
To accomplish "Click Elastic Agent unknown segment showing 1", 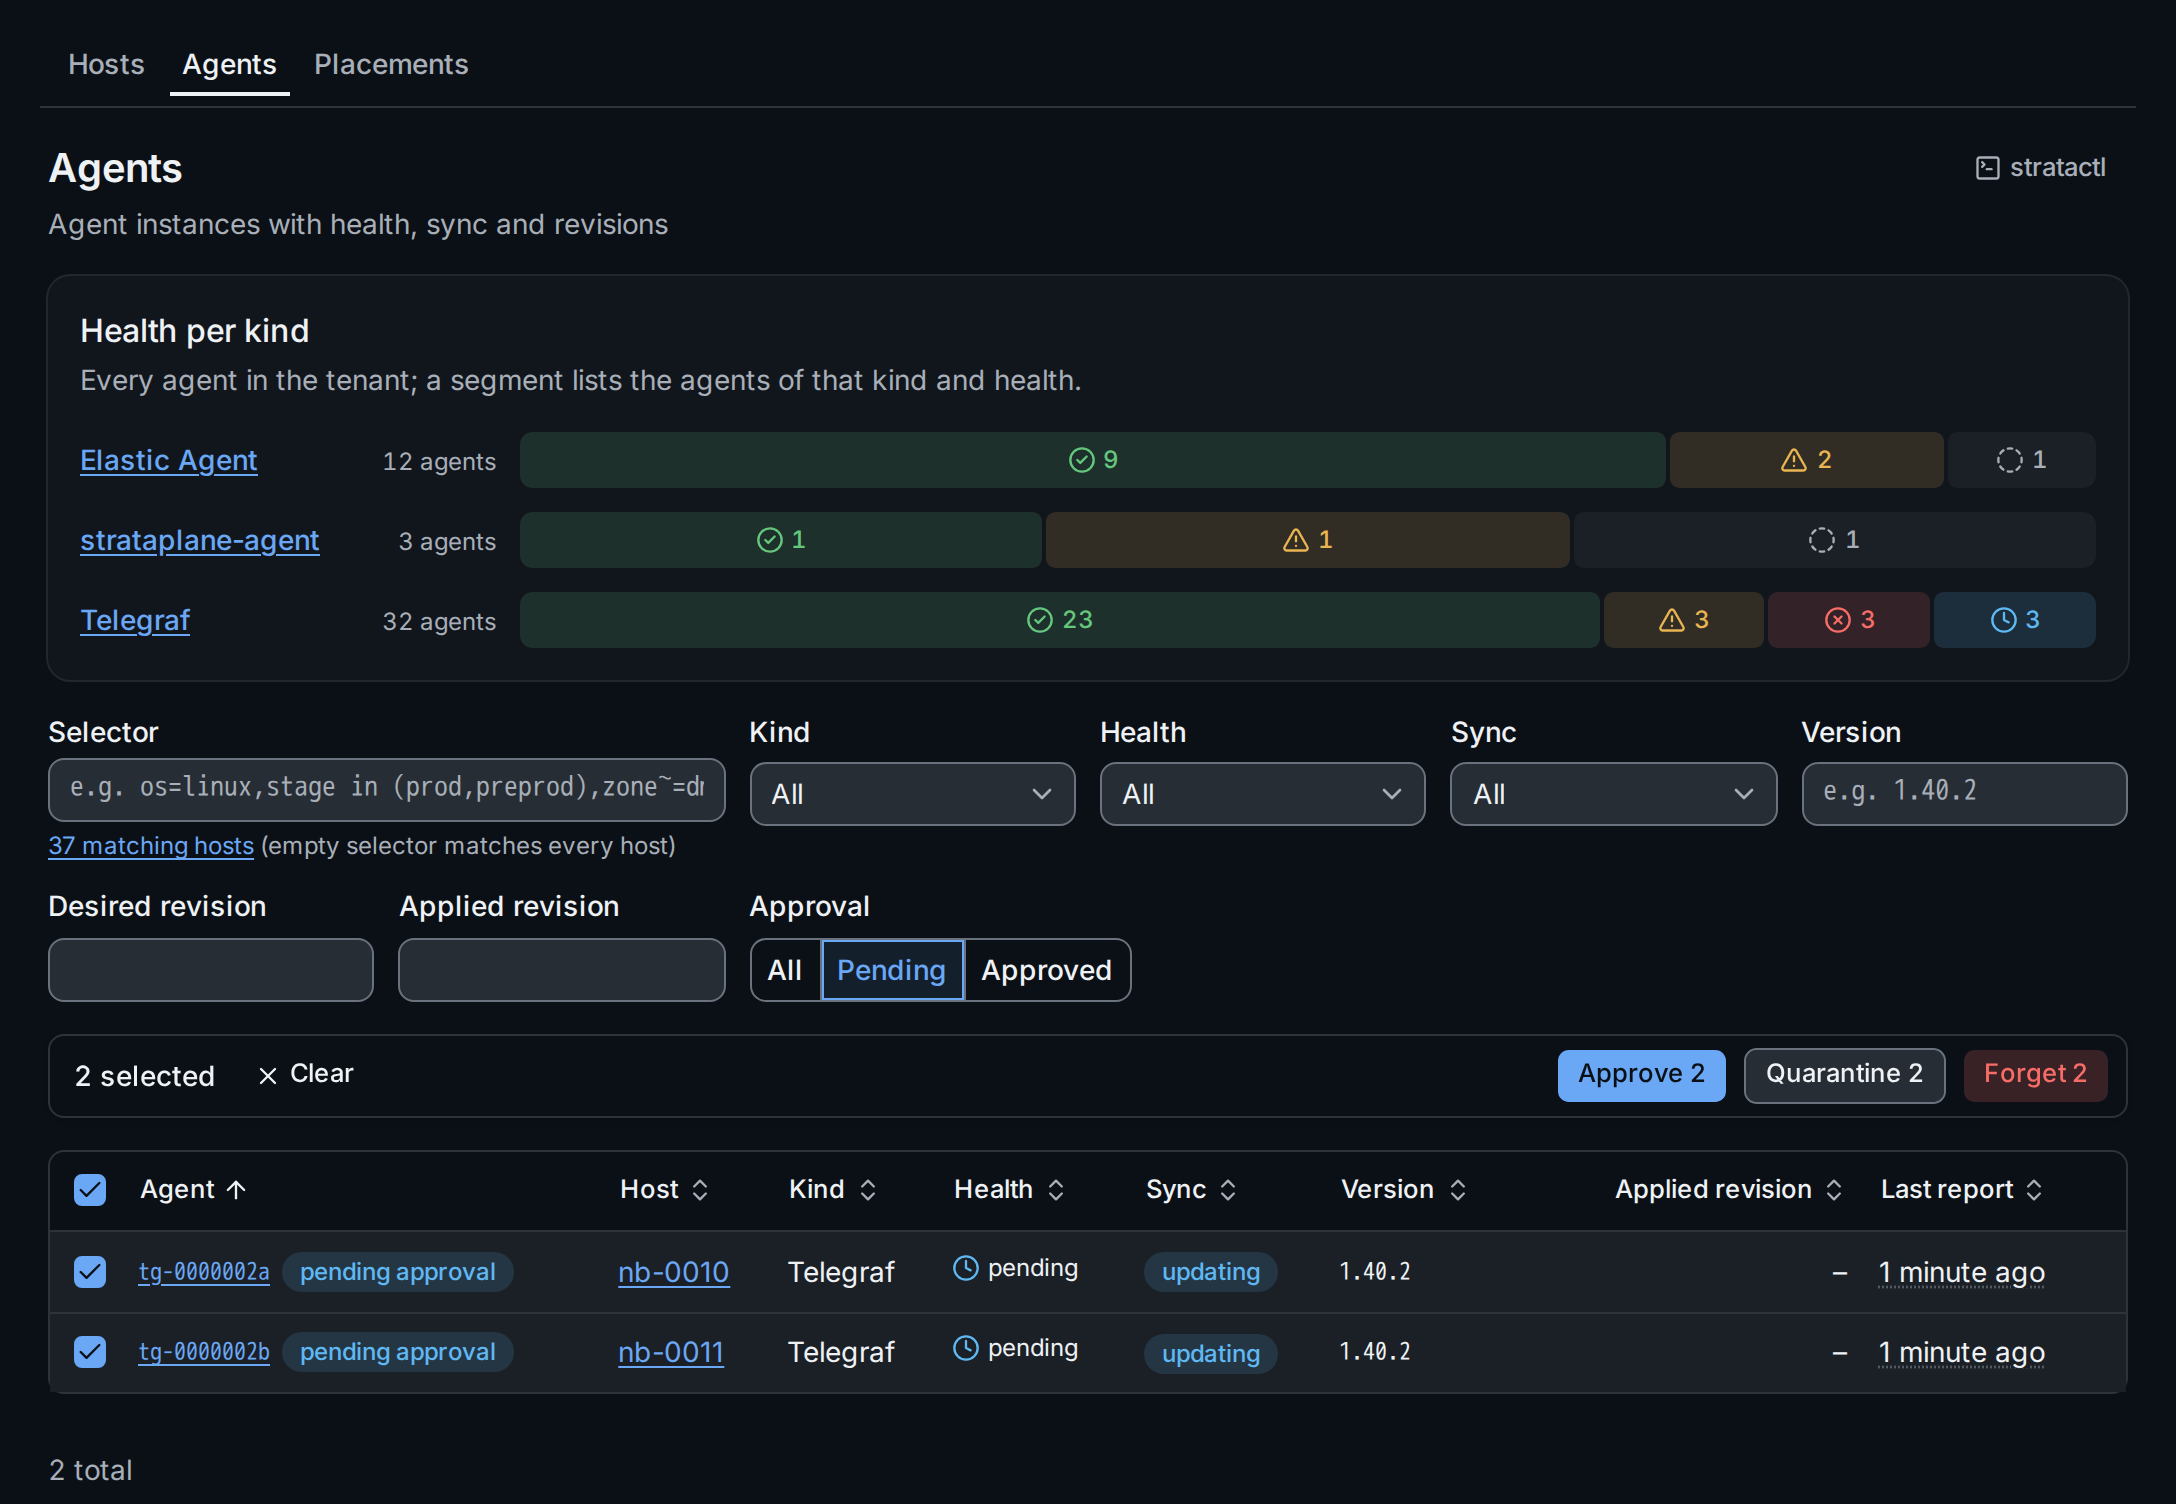I will (2021, 460).
